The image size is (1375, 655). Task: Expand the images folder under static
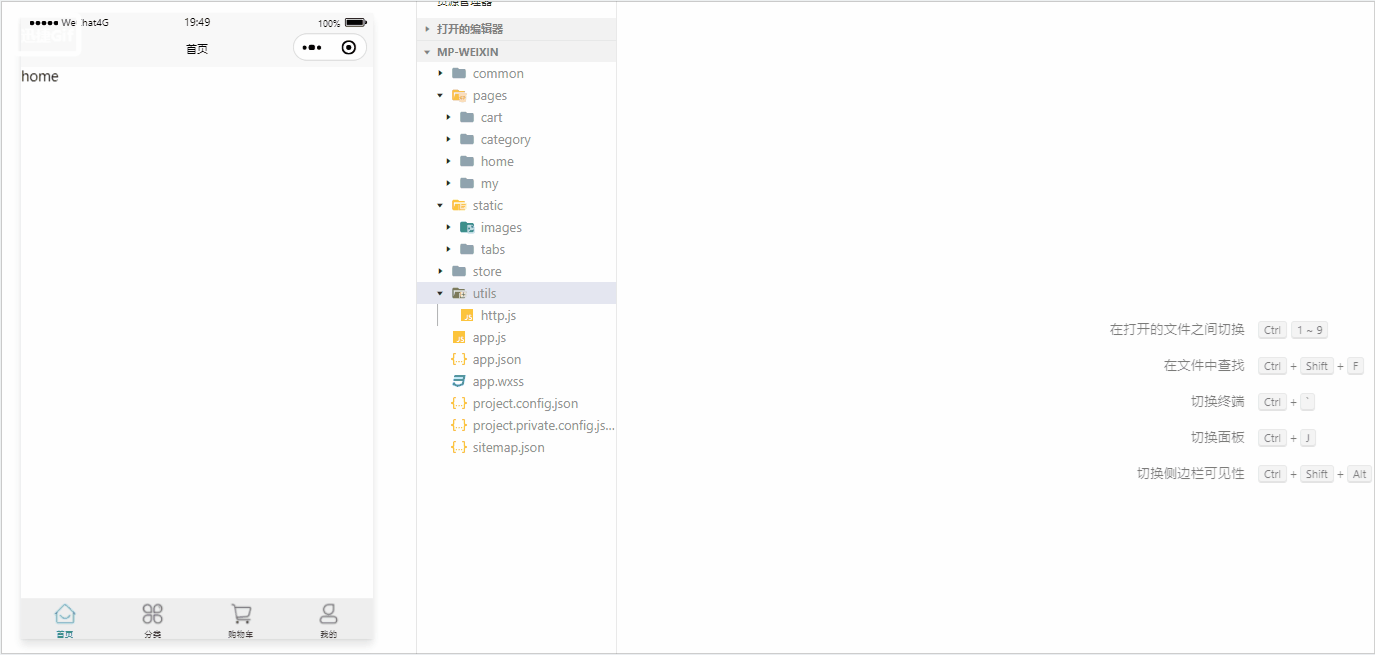coord(516,227)
